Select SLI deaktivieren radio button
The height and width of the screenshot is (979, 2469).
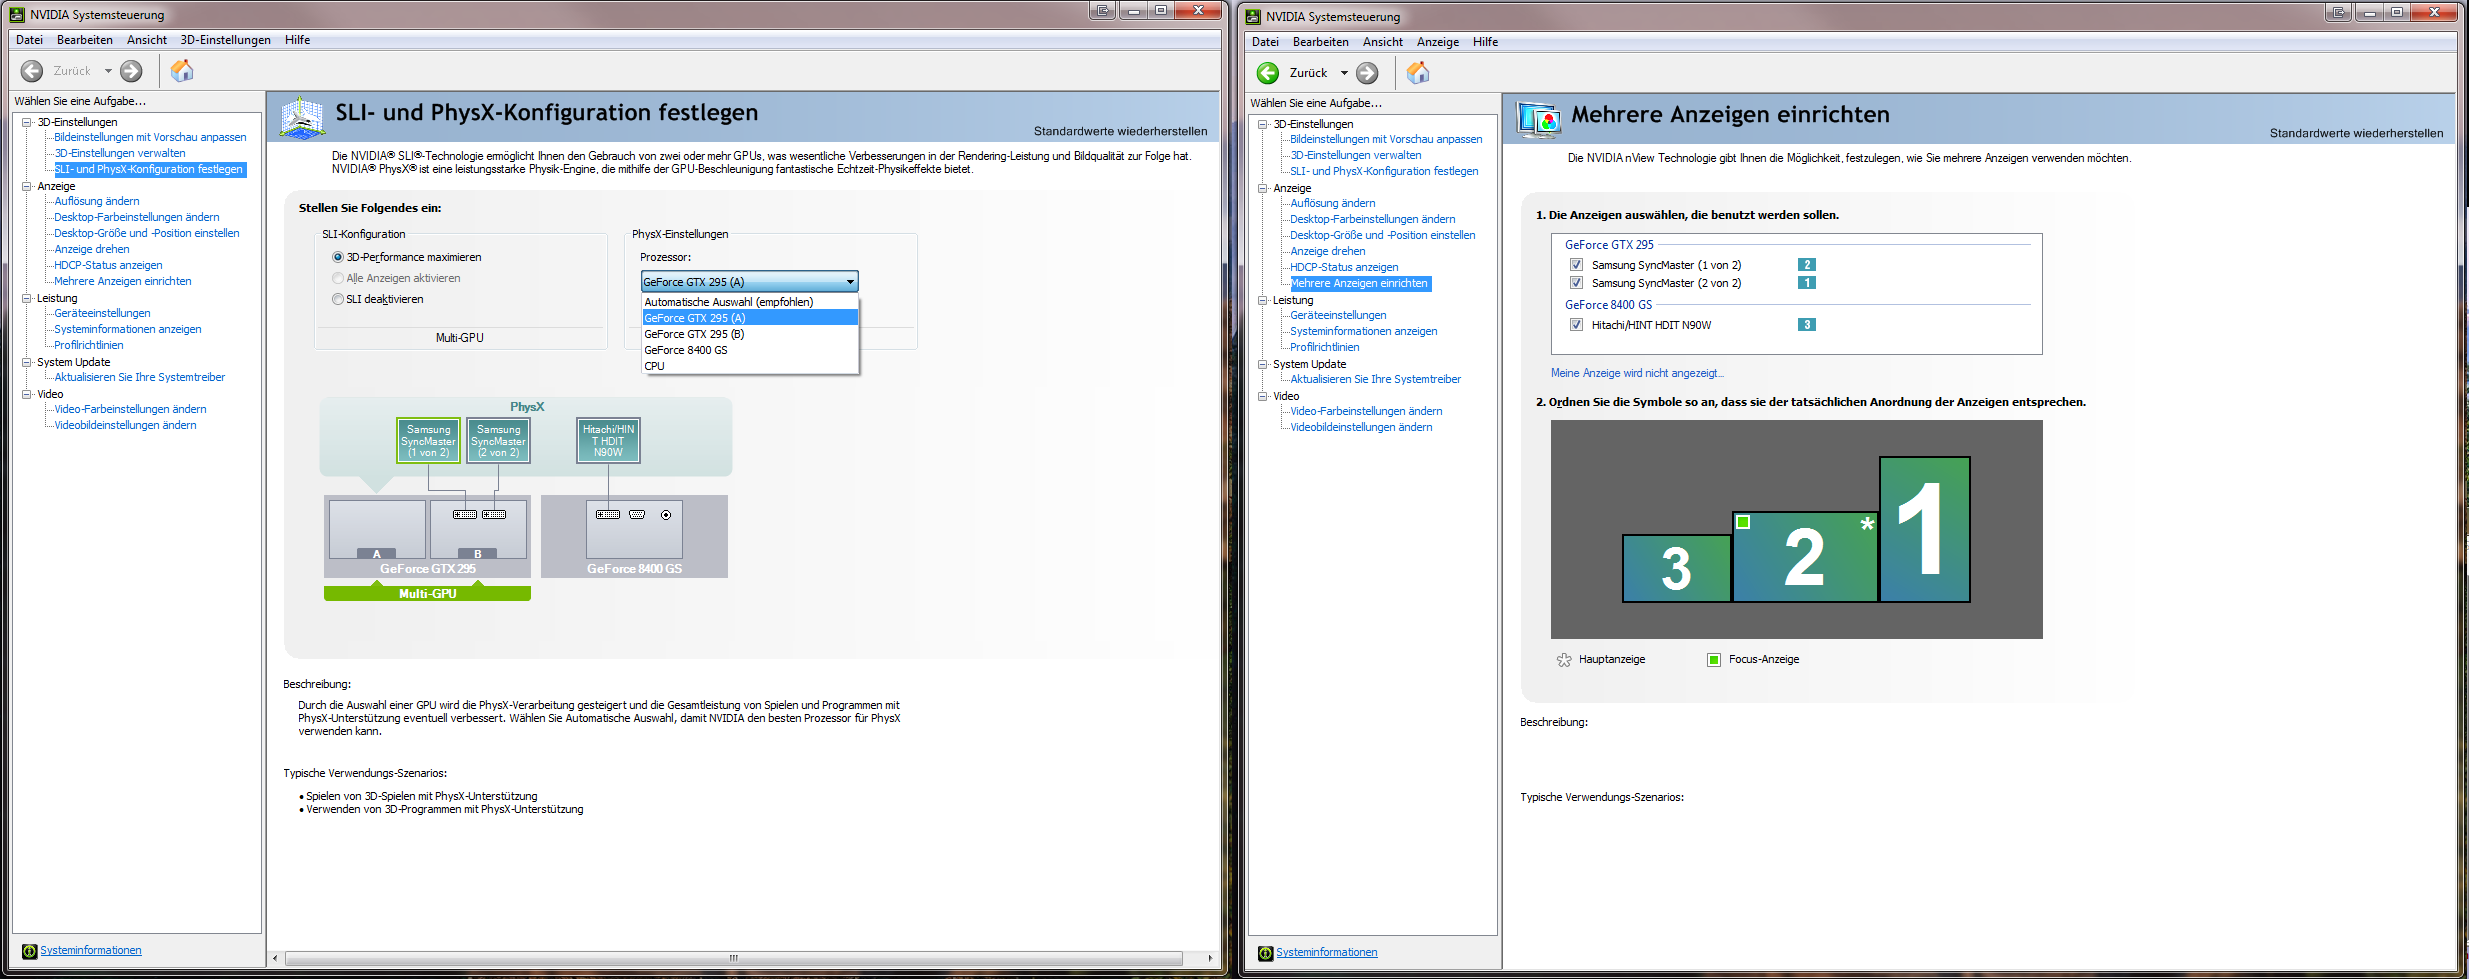[338, 299]
